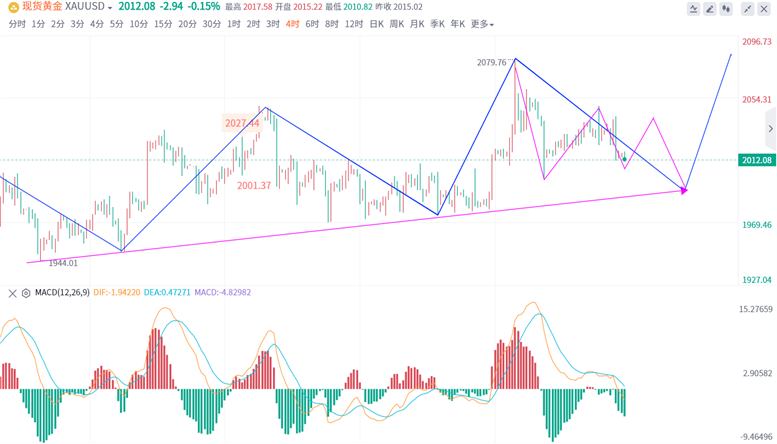Expand the right side panel chevron
777x444 pixels.
click(x=770, y=129)
